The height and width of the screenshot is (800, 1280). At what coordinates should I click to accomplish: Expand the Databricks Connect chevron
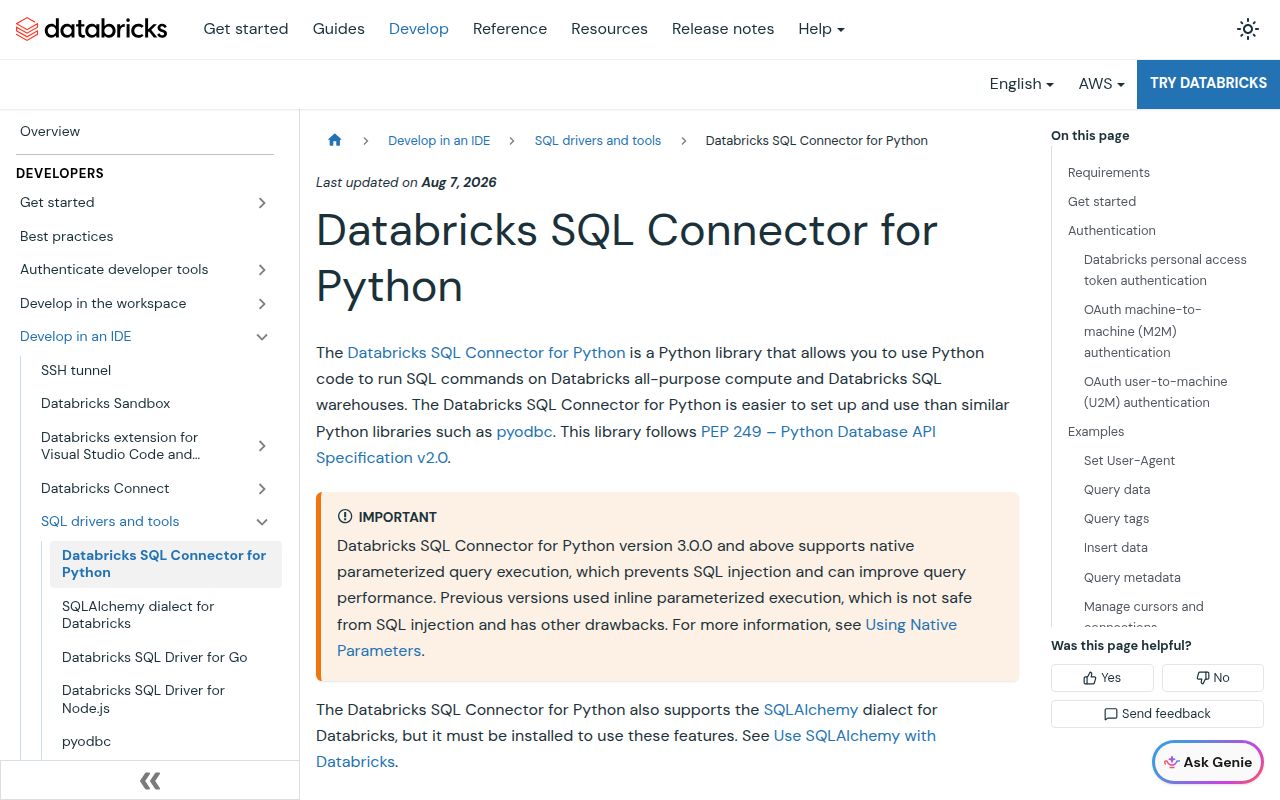click(x=262, y=489)
